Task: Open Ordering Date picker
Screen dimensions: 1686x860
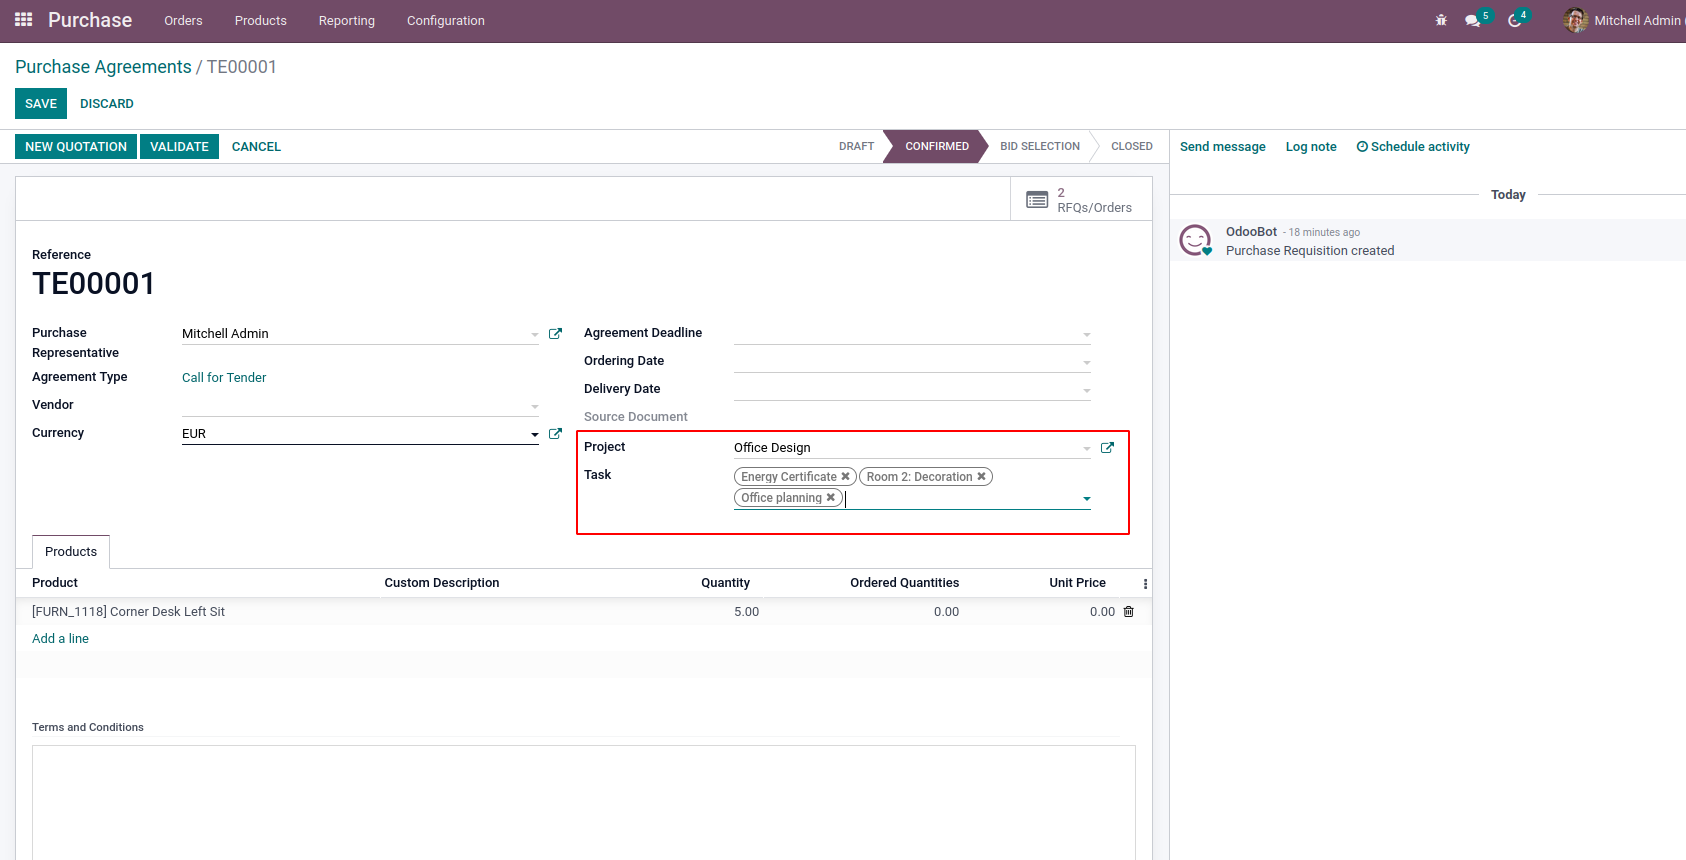Action: [1087, 363]
